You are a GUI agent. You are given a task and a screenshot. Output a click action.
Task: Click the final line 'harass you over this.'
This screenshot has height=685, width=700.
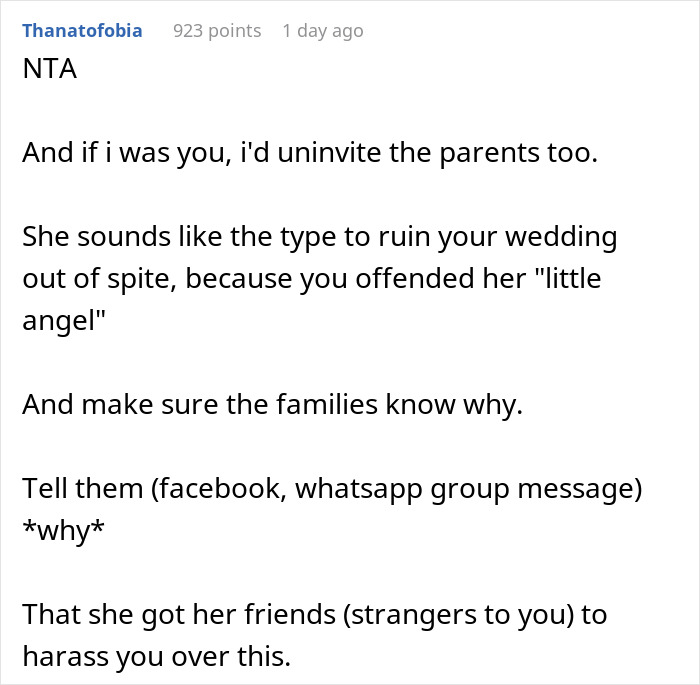(x=157, y=657)
